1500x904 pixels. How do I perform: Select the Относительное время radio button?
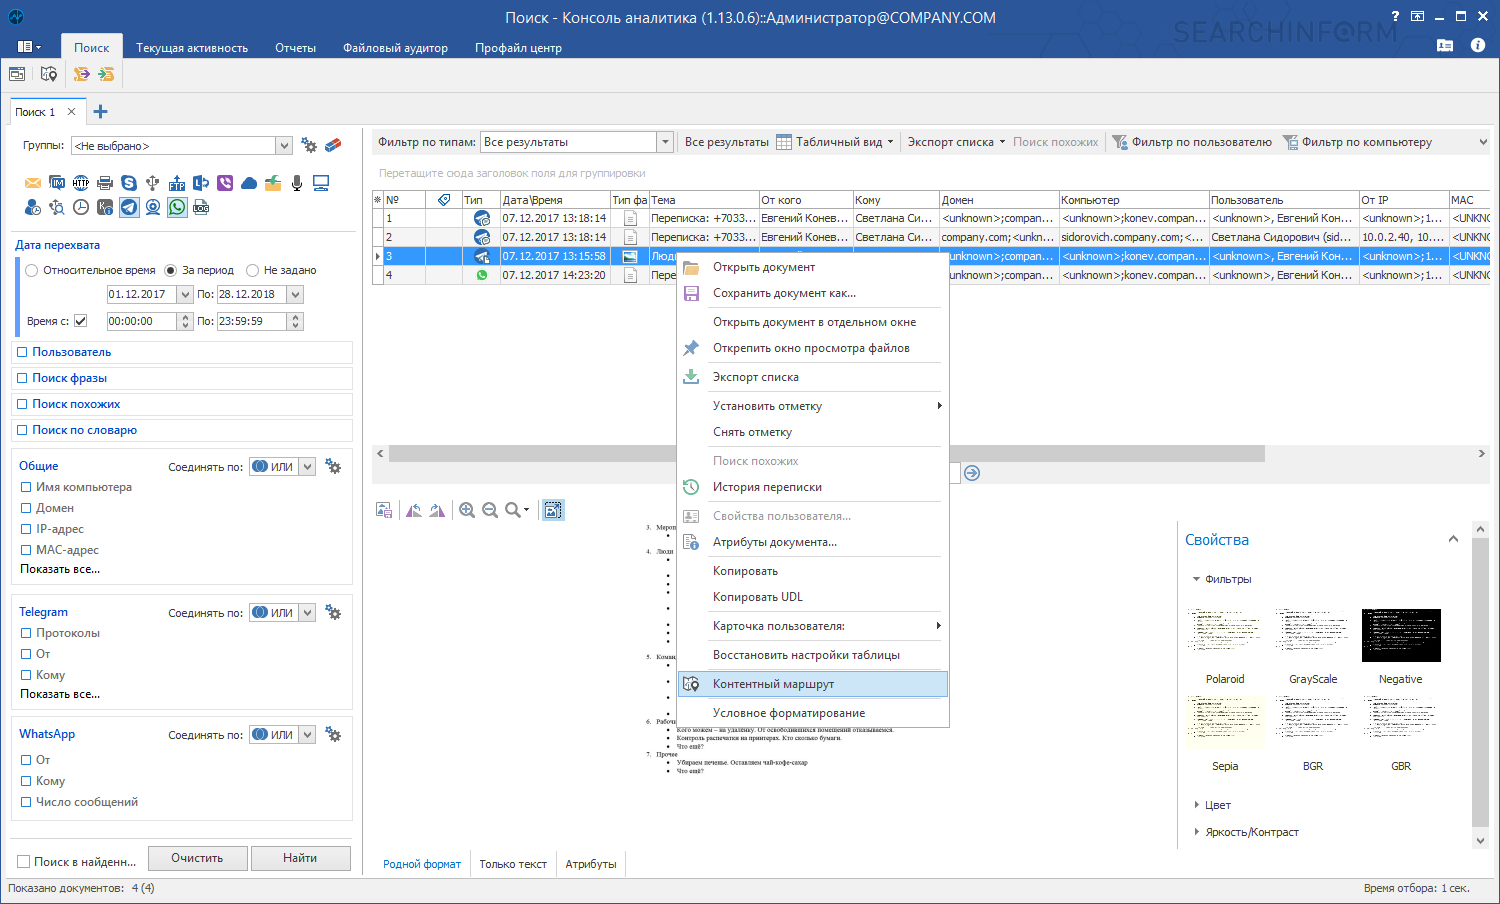(x=32, y=270)
